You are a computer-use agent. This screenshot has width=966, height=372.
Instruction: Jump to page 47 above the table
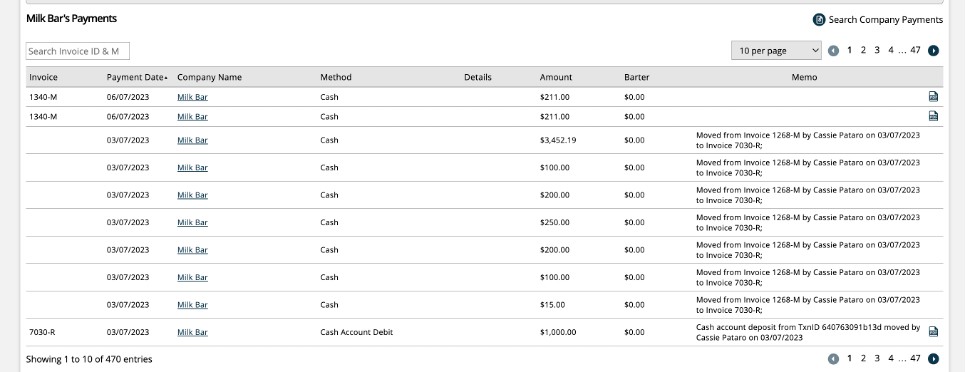[x=915, y=51]
